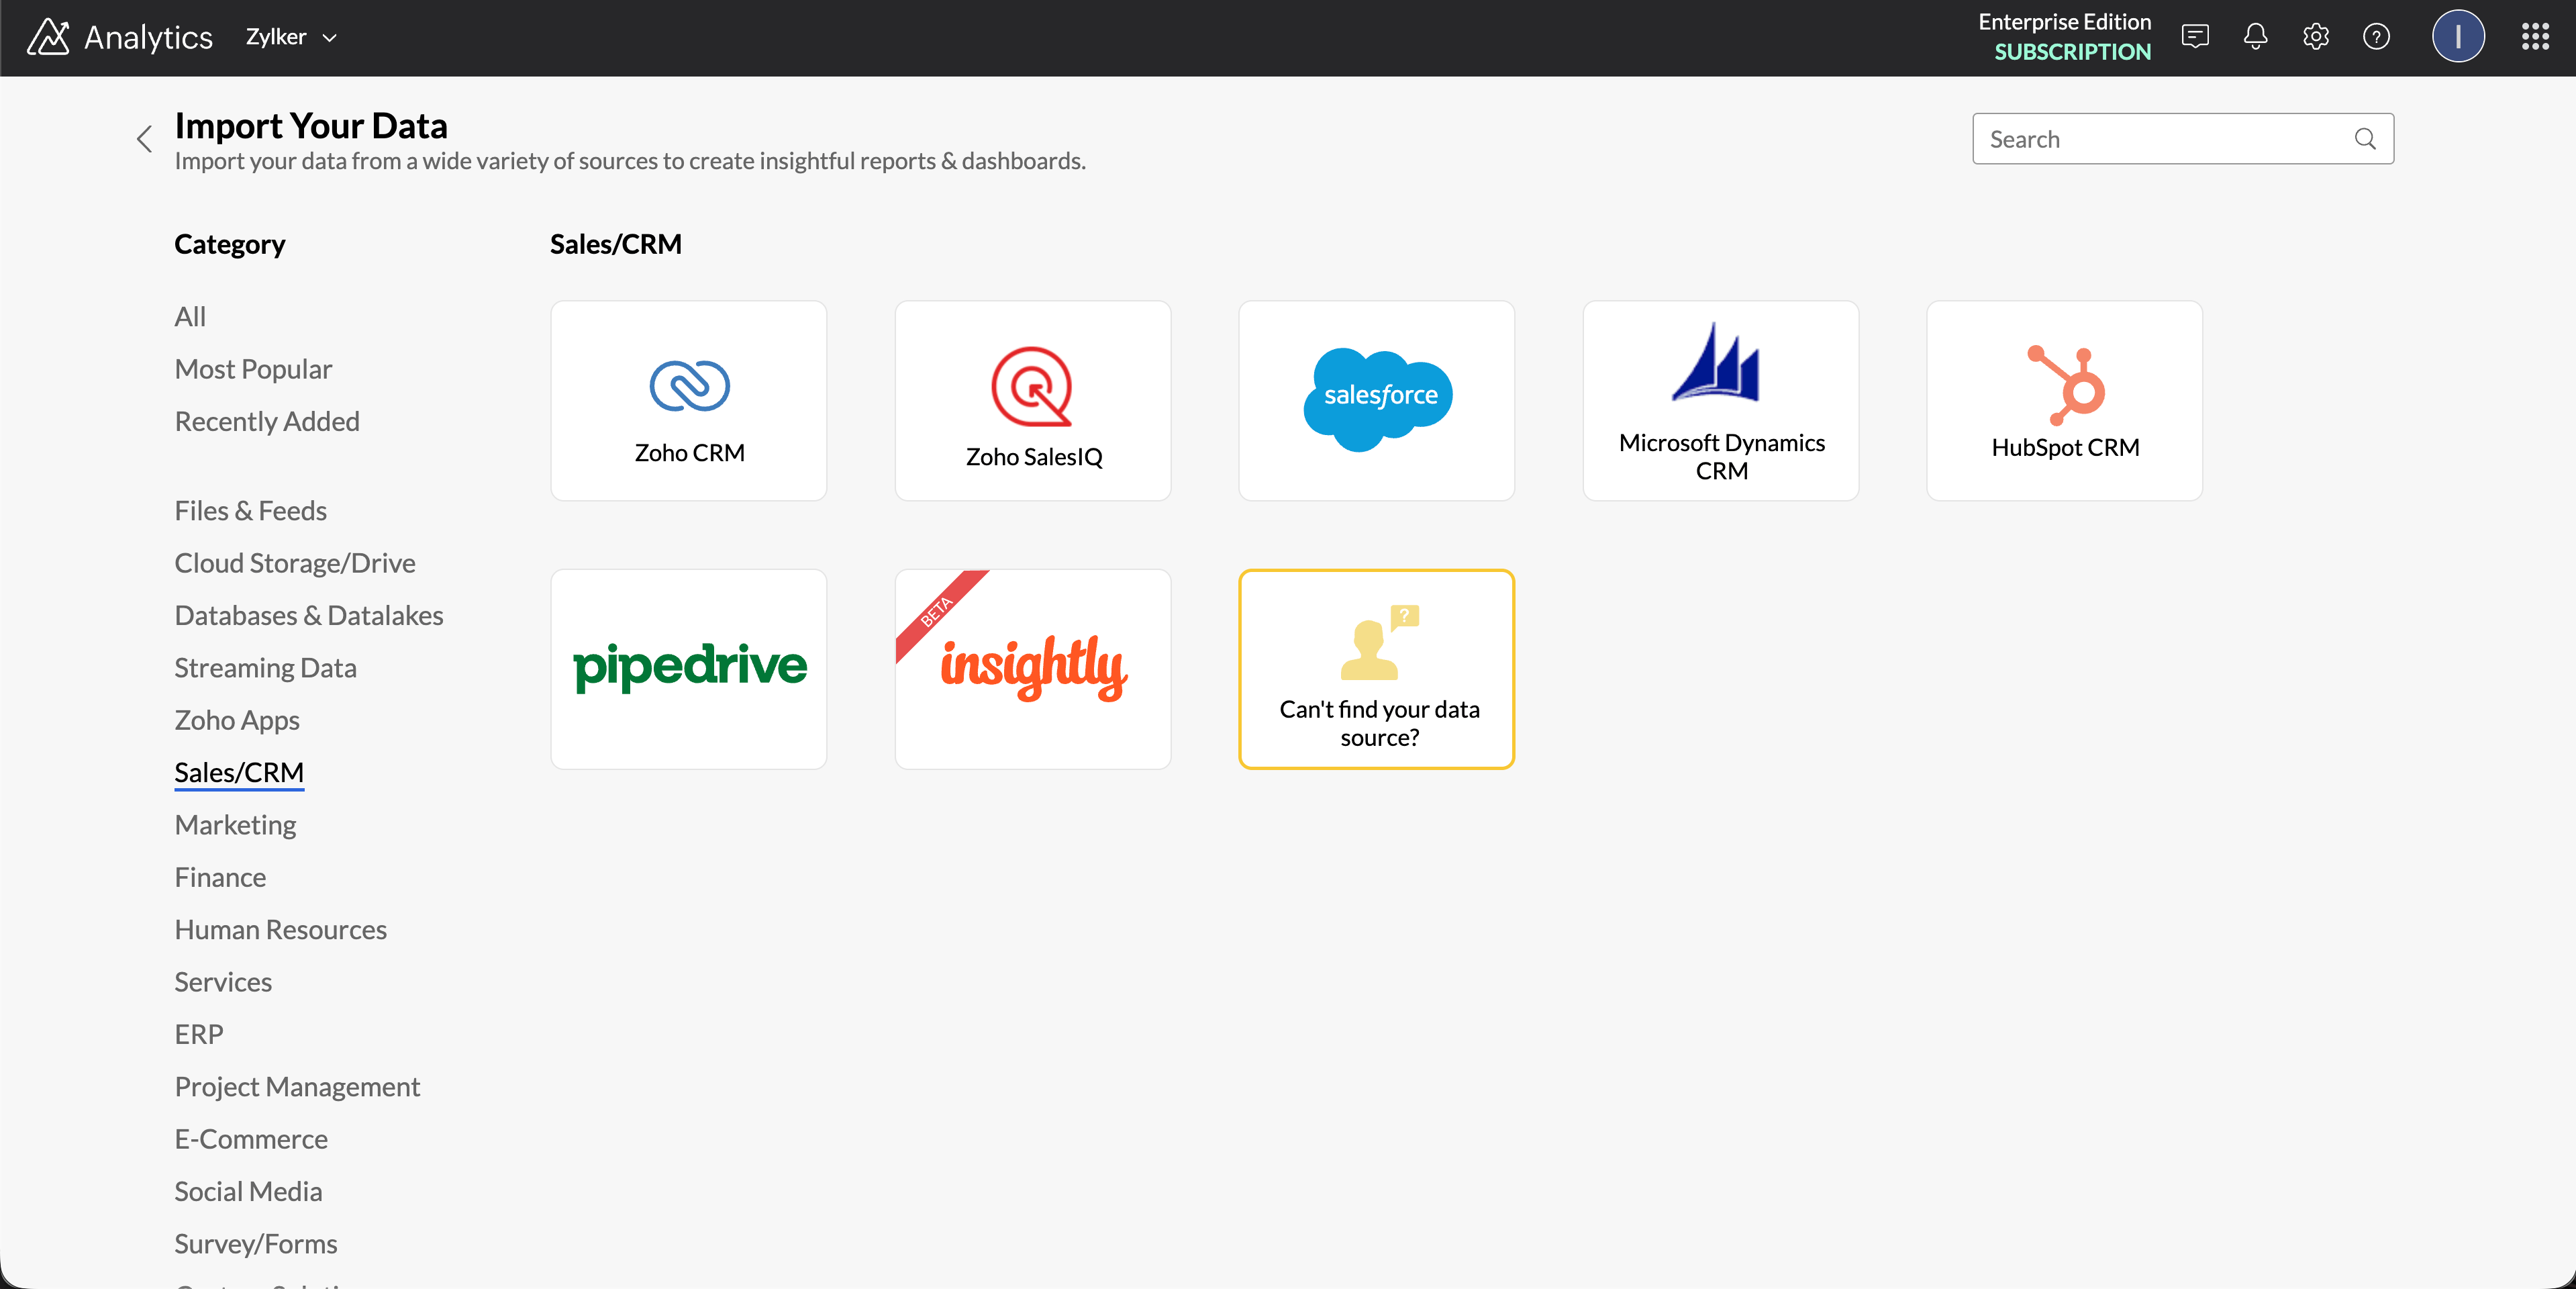The width and height of the screenshot is (2576, 1289).
Task: Switch to the Marketing category
Action: tap(234, 824)
